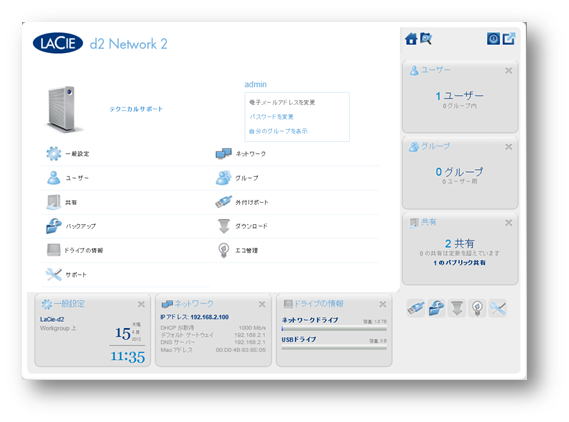The width and height of the screenshot is (569, 422).
Task: Click 自分のグループを表示 link
Action: point(278,131)
